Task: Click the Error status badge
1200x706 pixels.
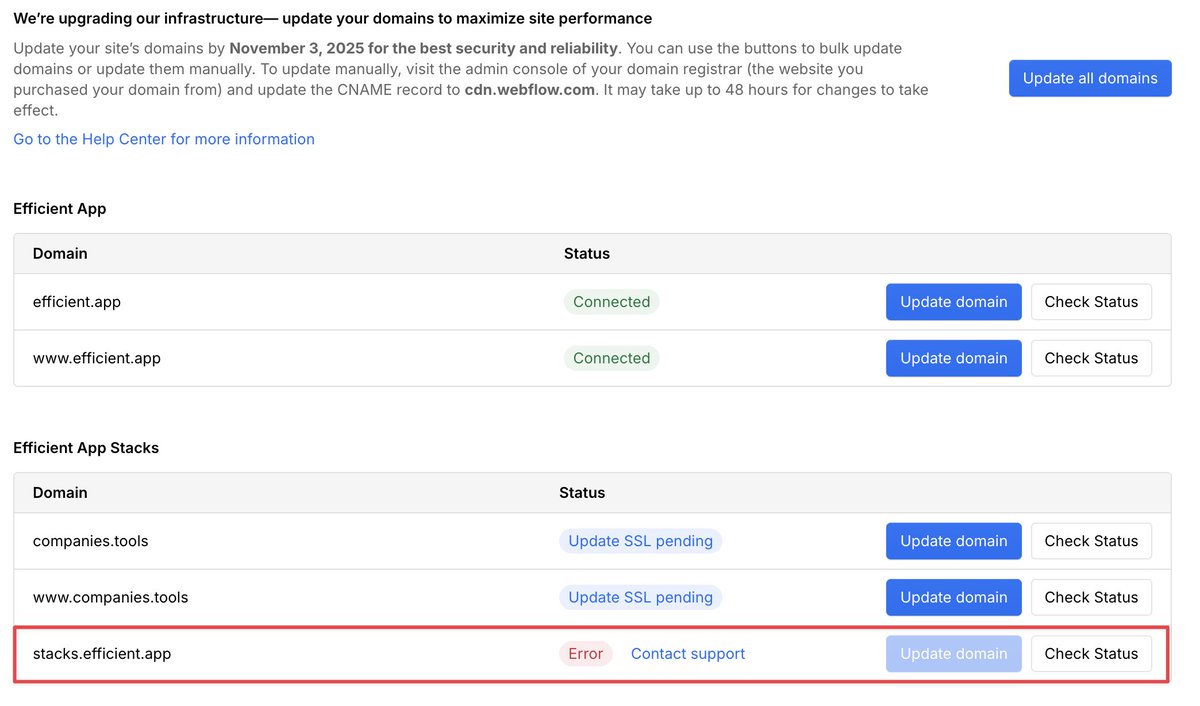Action: (x=585, y=654)
